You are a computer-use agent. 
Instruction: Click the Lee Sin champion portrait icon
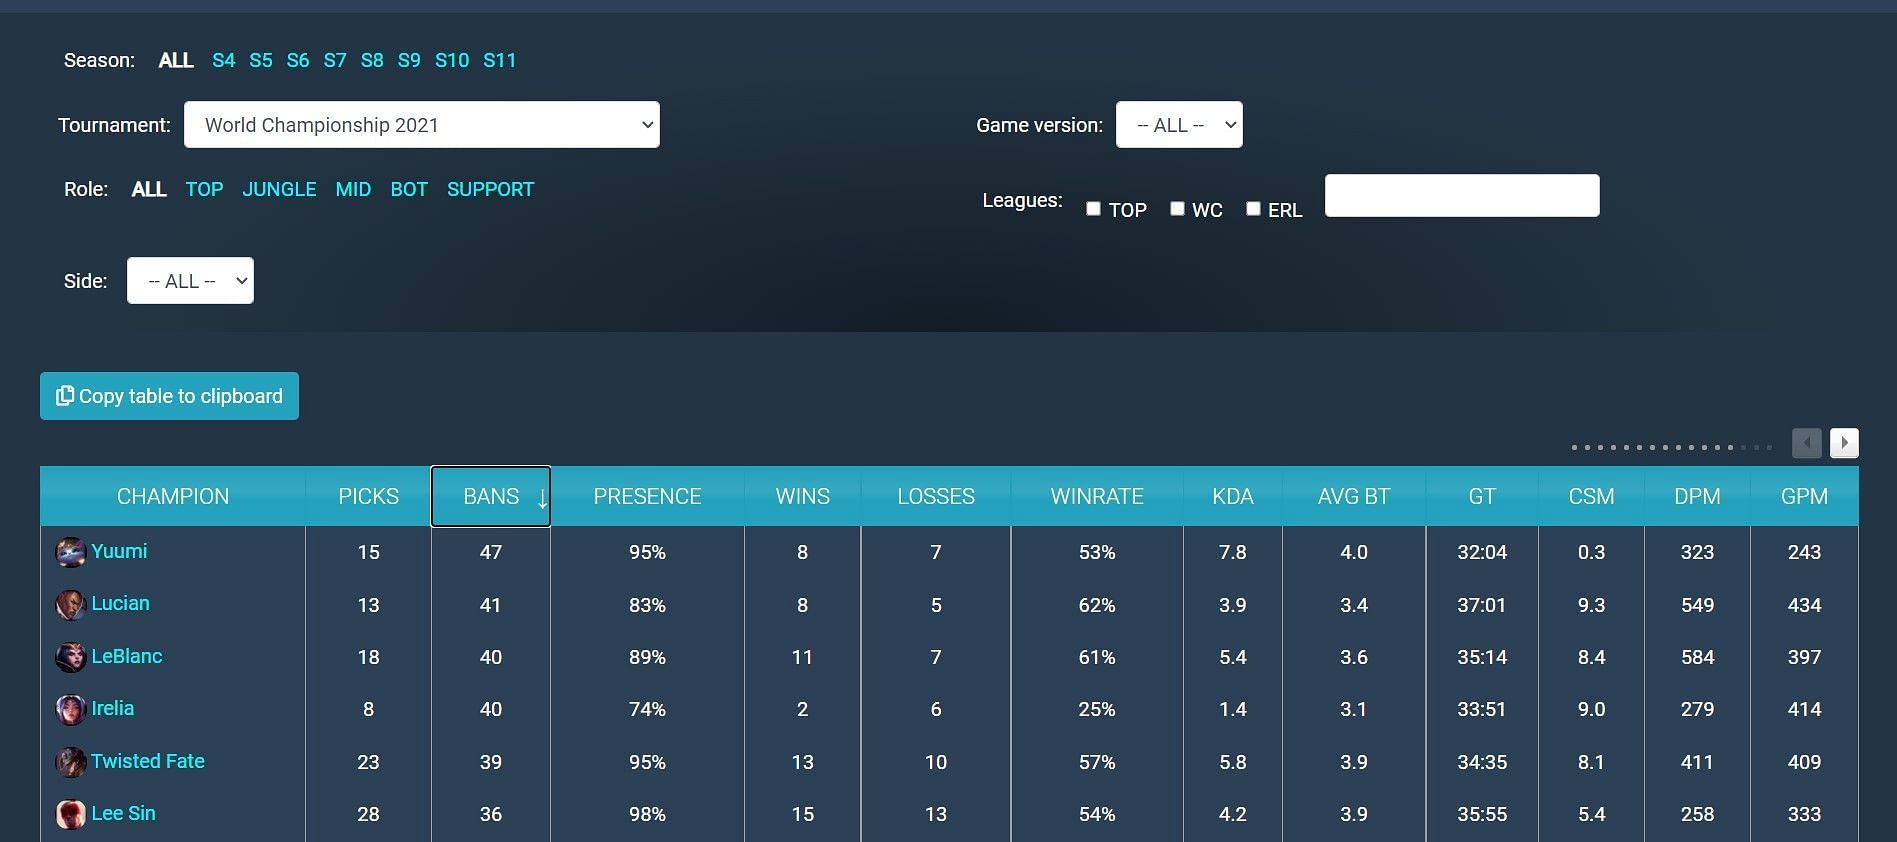click(70, 814)
